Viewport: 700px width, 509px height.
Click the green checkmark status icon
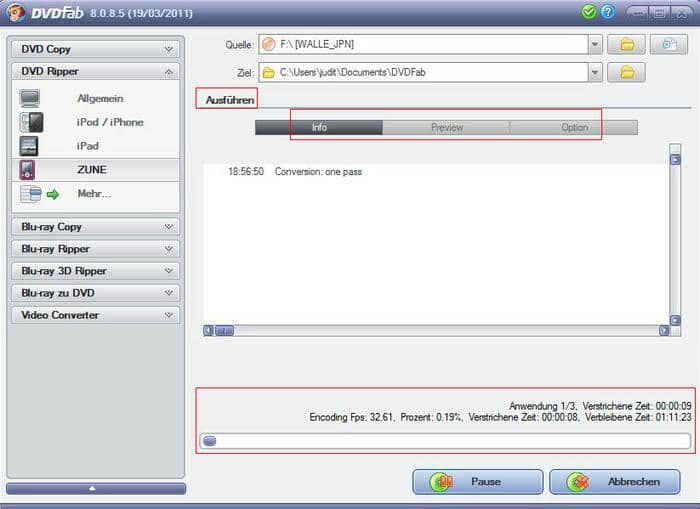click(x=589, y=12)
